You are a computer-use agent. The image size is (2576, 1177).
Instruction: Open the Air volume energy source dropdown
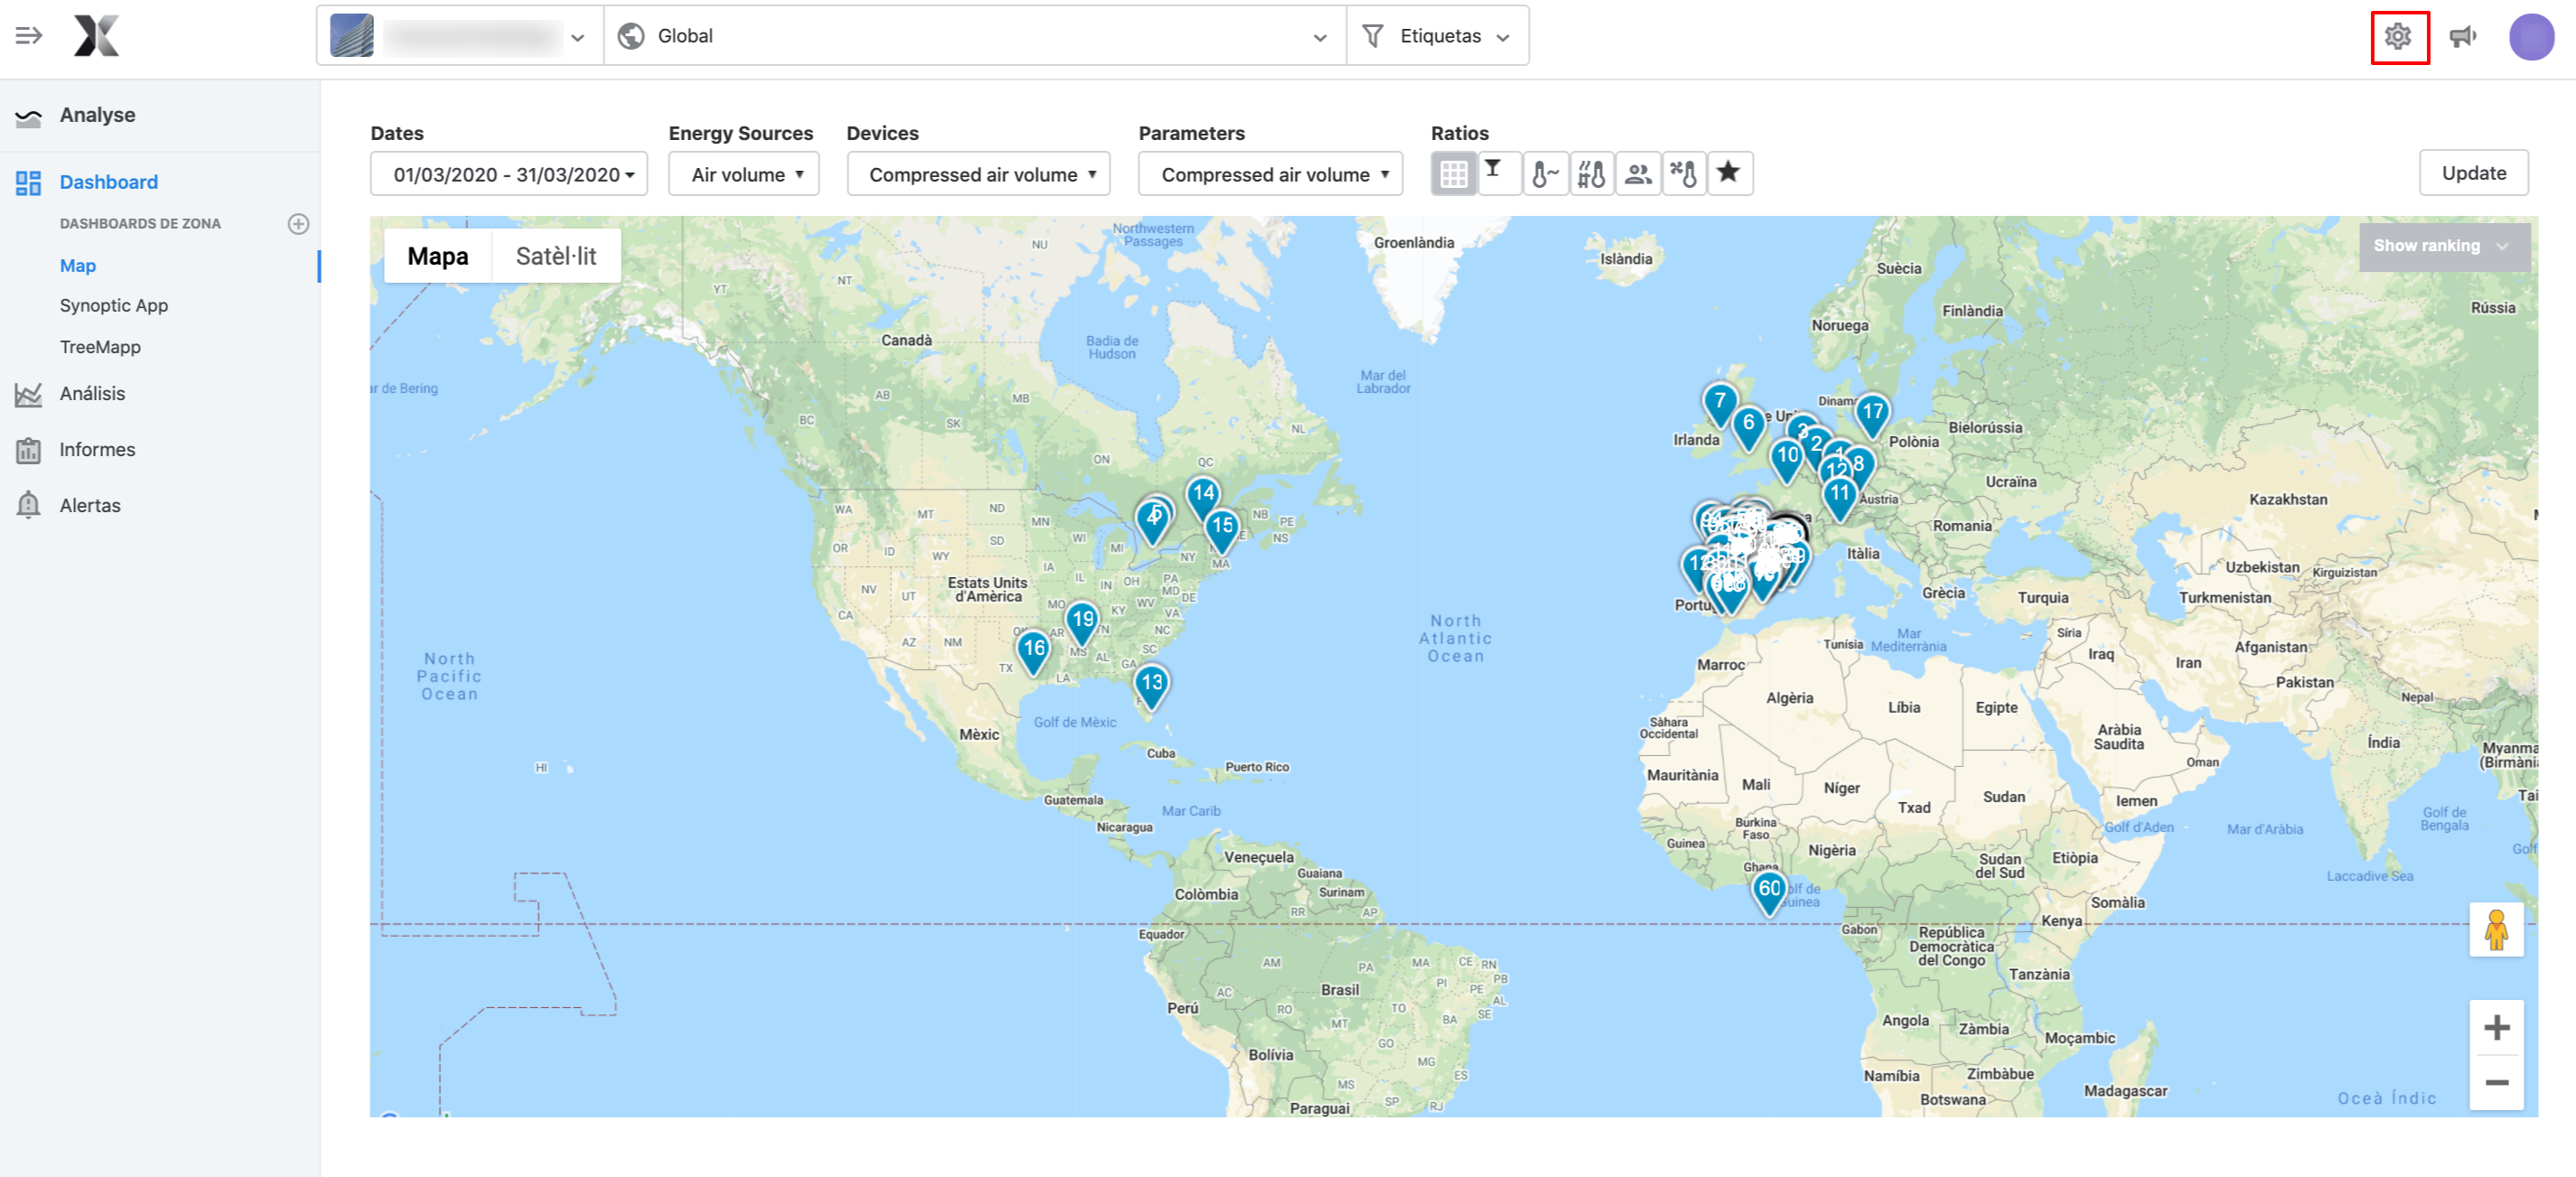coord(743,174)
